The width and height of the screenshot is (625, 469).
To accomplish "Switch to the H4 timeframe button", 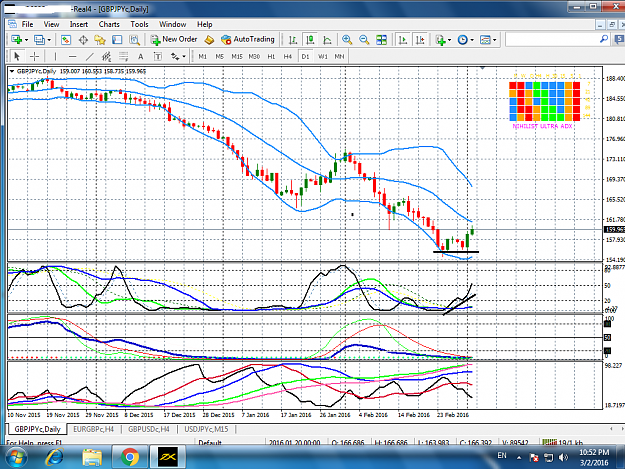I will (x=288, y=57).
